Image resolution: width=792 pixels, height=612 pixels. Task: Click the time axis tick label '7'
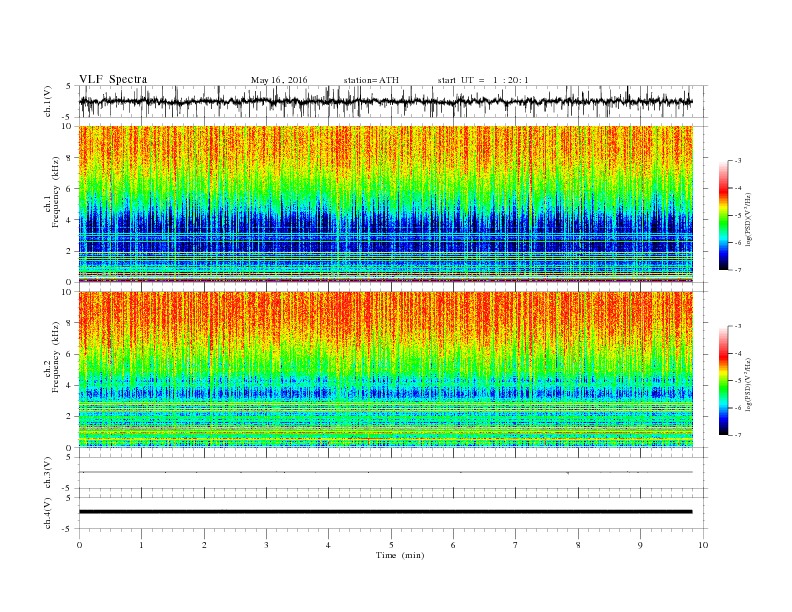tap(516, 545)
